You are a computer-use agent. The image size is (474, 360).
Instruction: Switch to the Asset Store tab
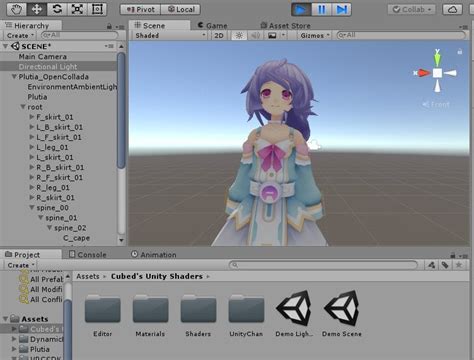click(x=285, y=26)
